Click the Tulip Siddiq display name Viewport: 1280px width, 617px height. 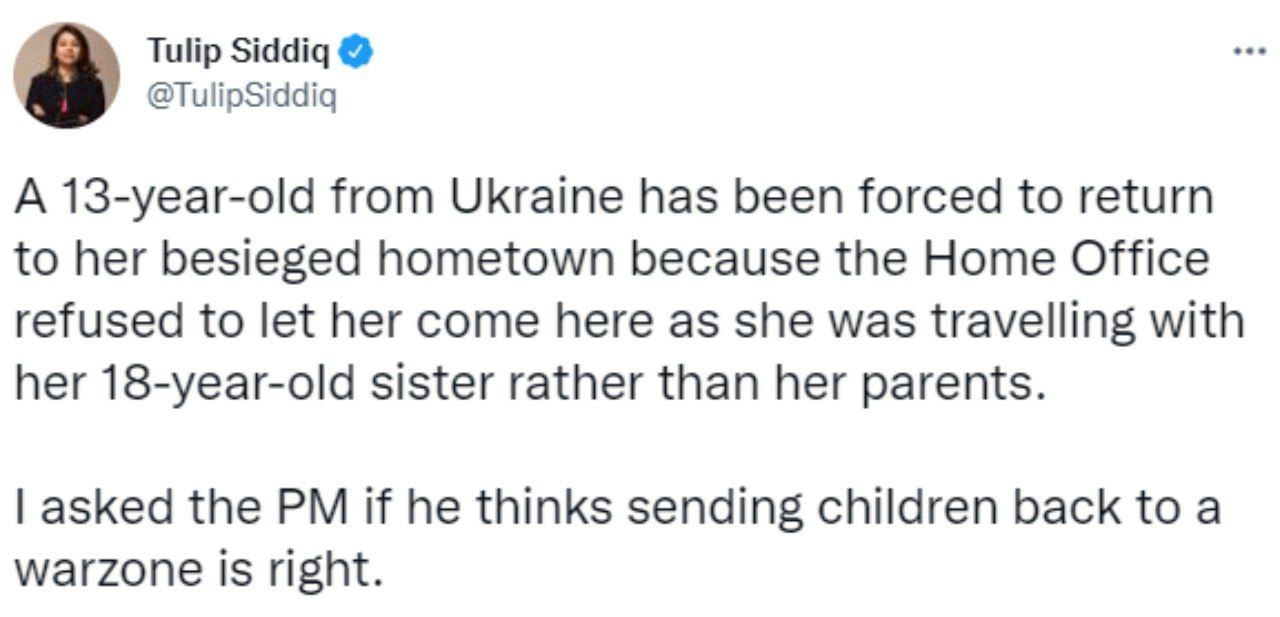pyautogui.click(x=243, y=51)
